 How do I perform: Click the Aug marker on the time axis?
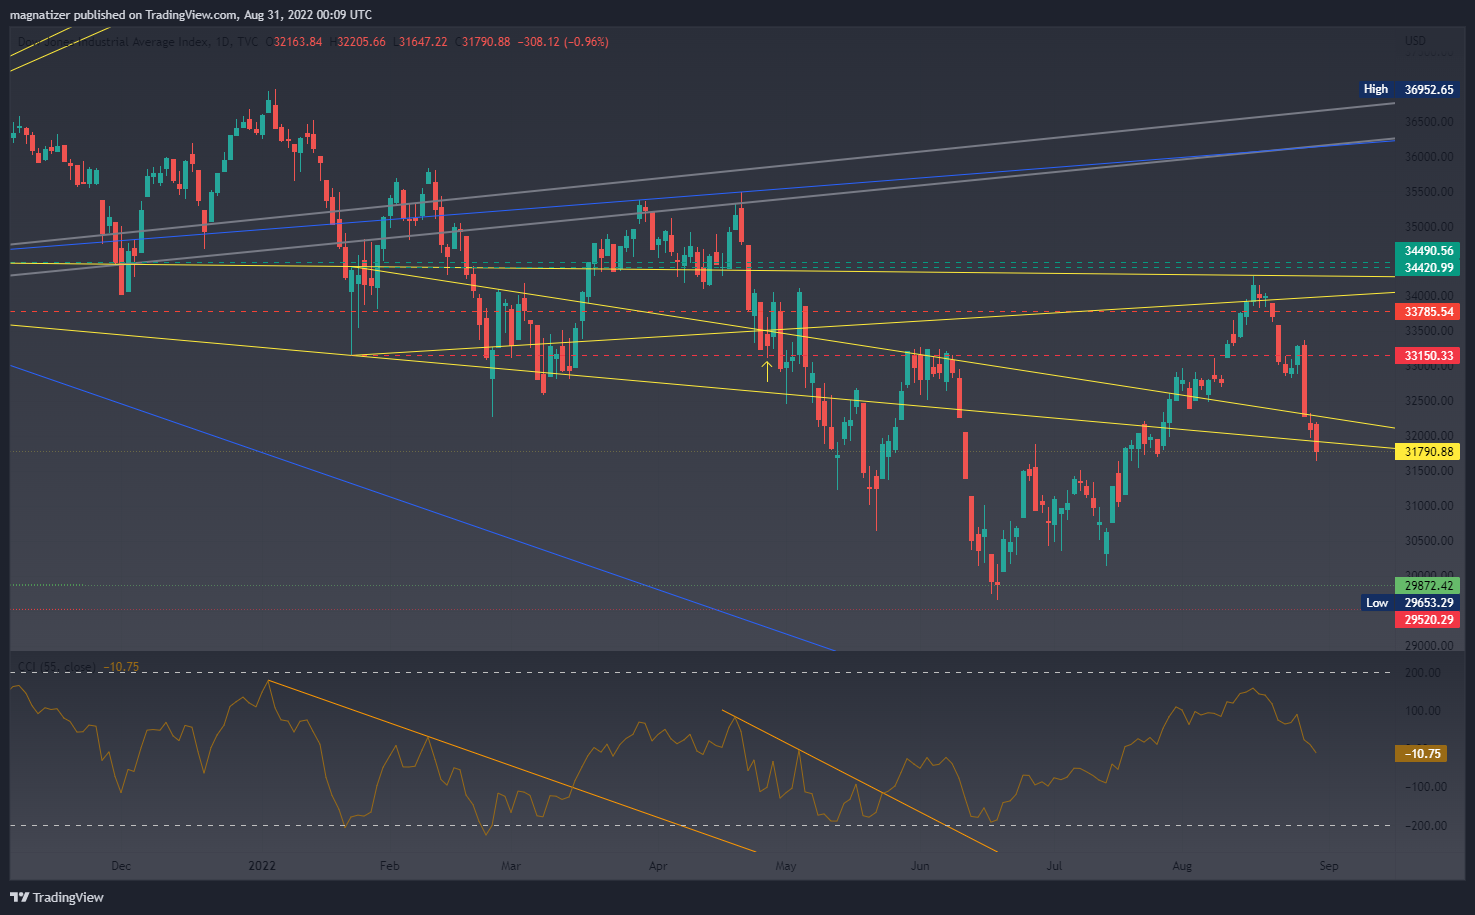[1182, 866]
